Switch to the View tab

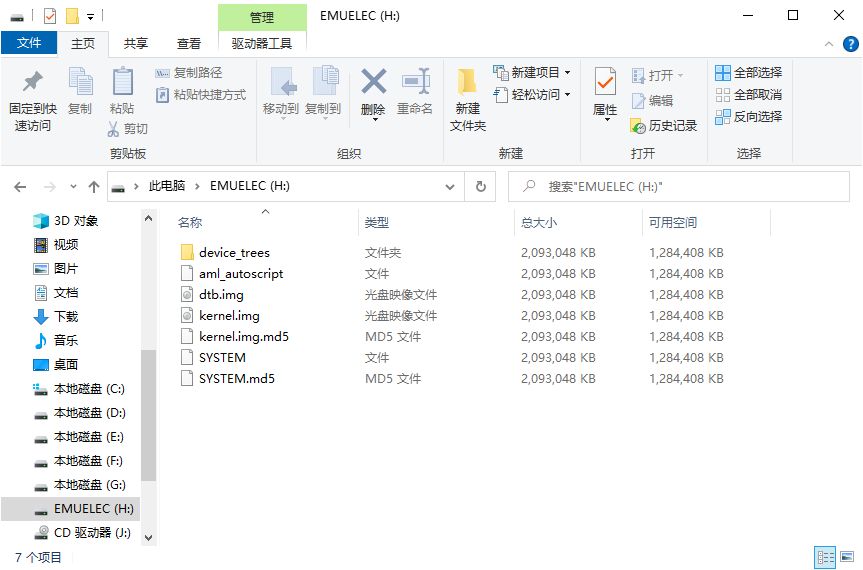click(x=189, y=43)
